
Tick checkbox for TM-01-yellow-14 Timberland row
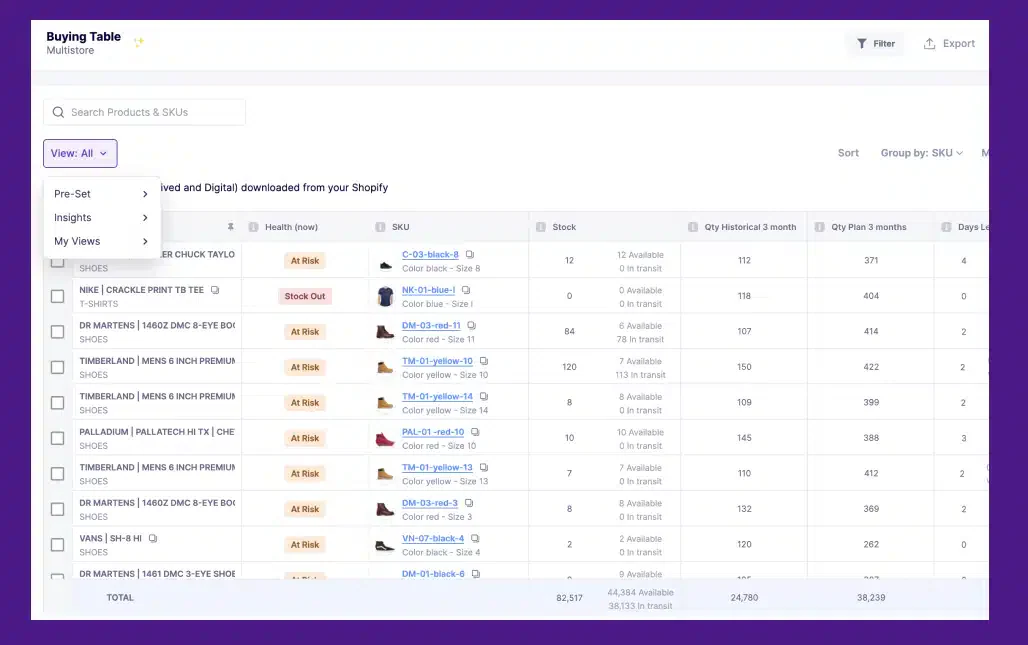pyautogui.click(x=58, y=402)
